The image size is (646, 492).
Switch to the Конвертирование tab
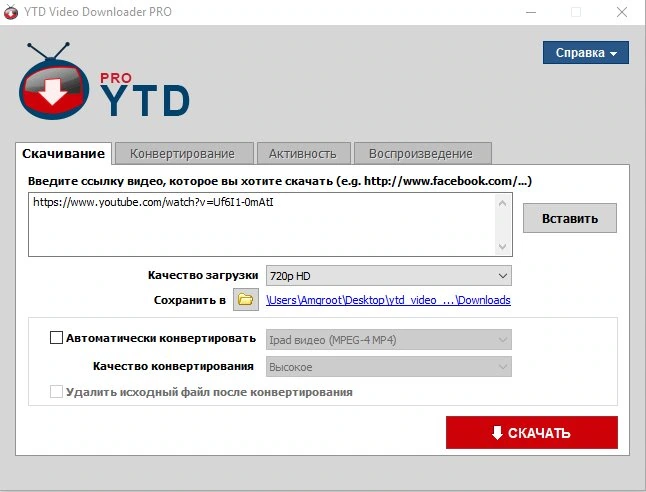[183, 154]
